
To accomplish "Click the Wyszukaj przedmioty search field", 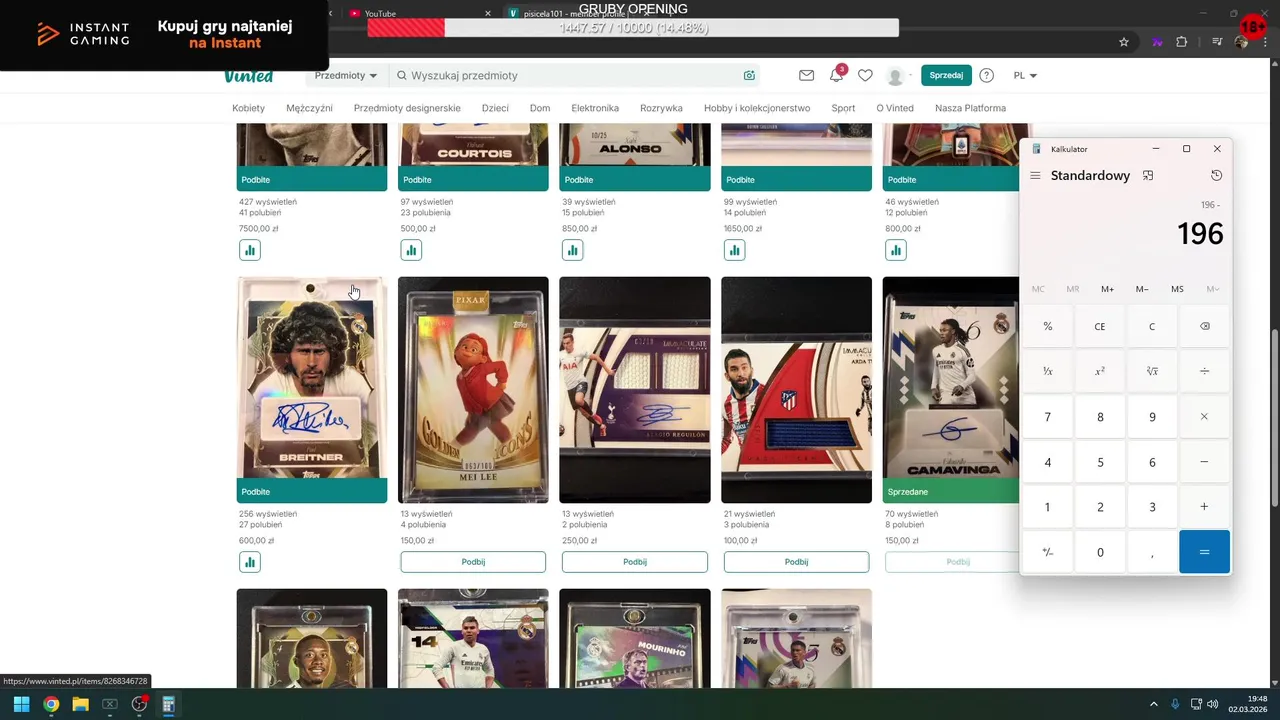I will [575, 76].
